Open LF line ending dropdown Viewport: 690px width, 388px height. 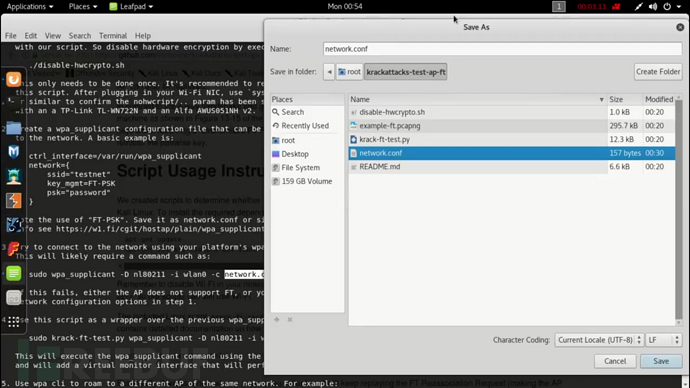point(664,340)
